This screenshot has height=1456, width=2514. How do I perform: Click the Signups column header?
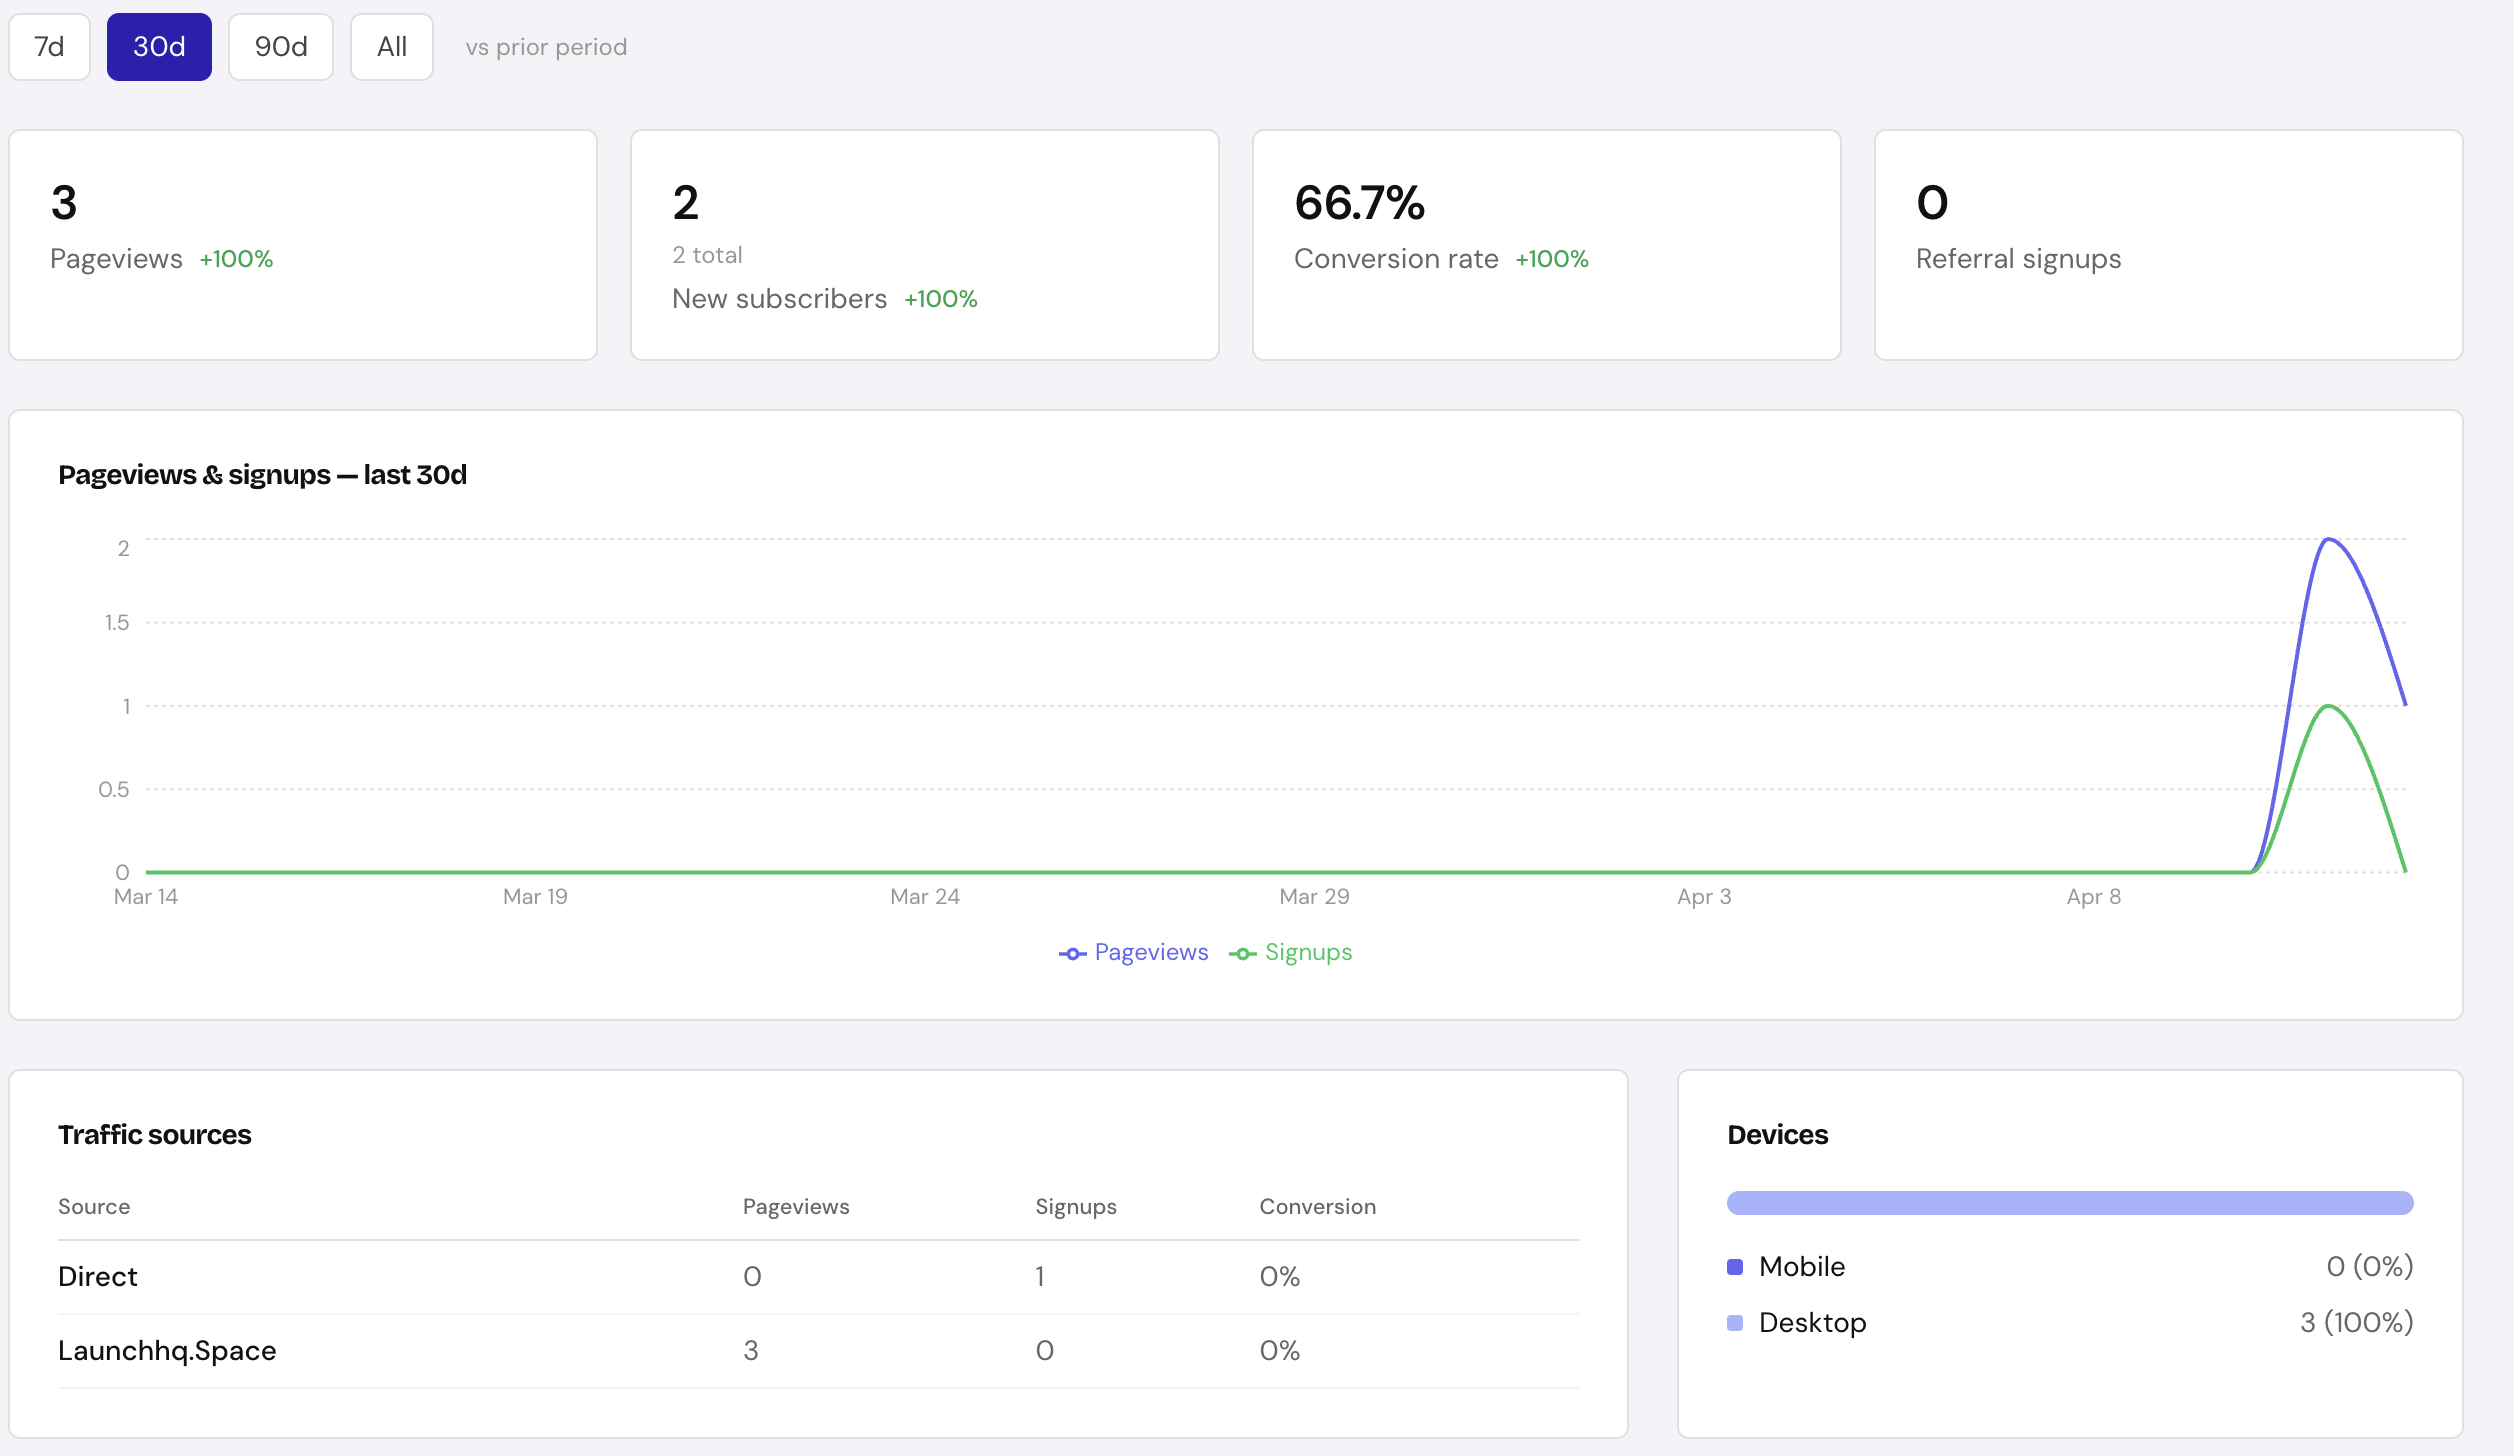1075,1206
